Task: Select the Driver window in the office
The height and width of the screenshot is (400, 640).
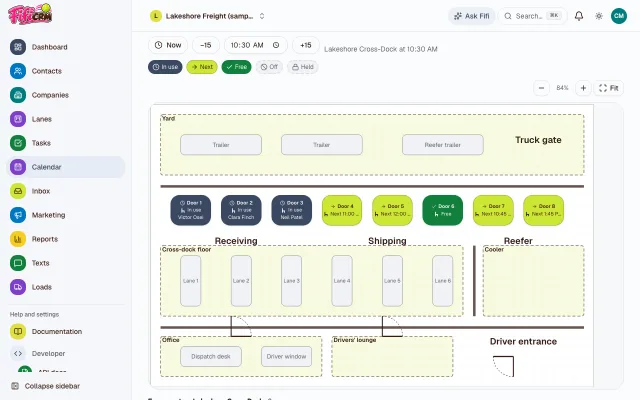Action: (287, 356)
